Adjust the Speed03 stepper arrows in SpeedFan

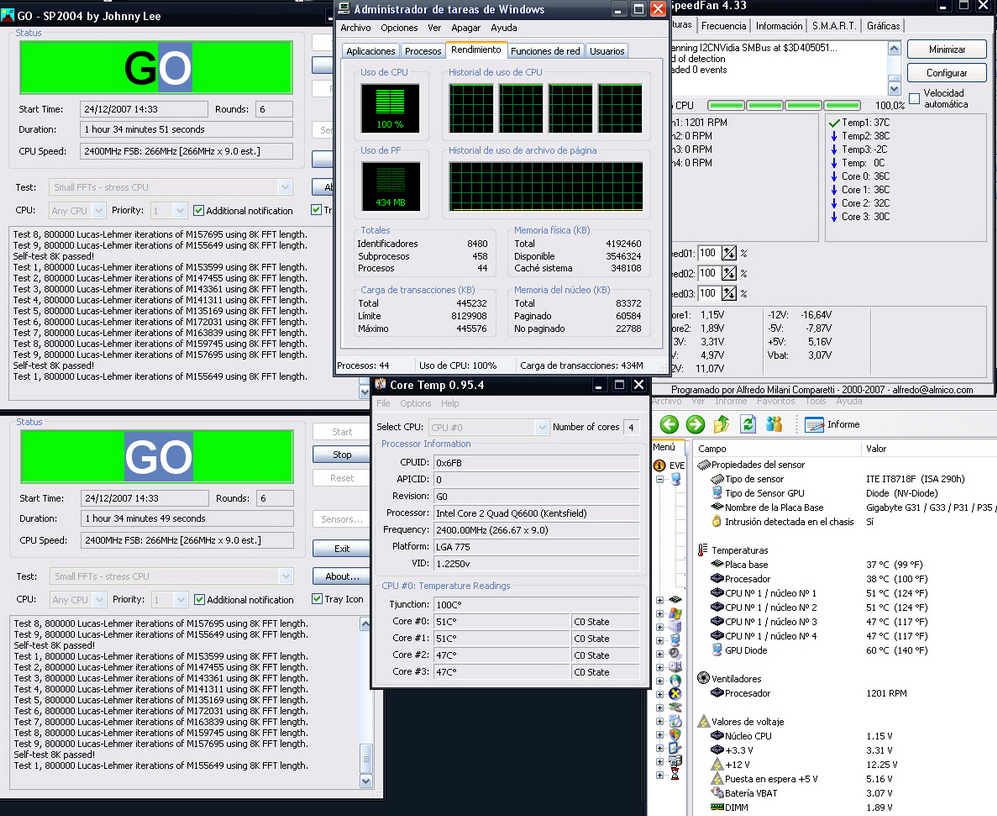tap(729, 293)
